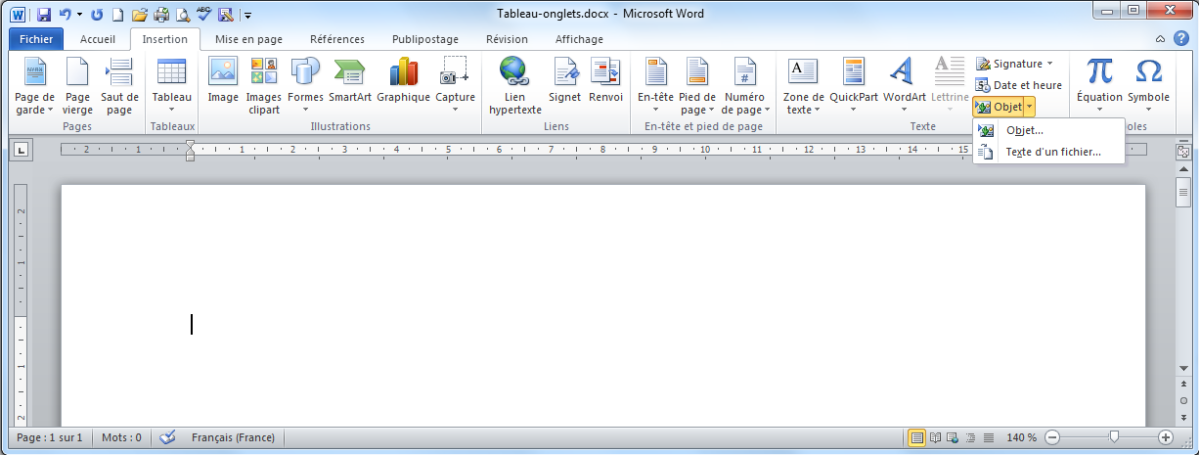Choose Objet... from dropdown menu
Viewport: 1200px width, 455px height.
[x=1047, y=131]
